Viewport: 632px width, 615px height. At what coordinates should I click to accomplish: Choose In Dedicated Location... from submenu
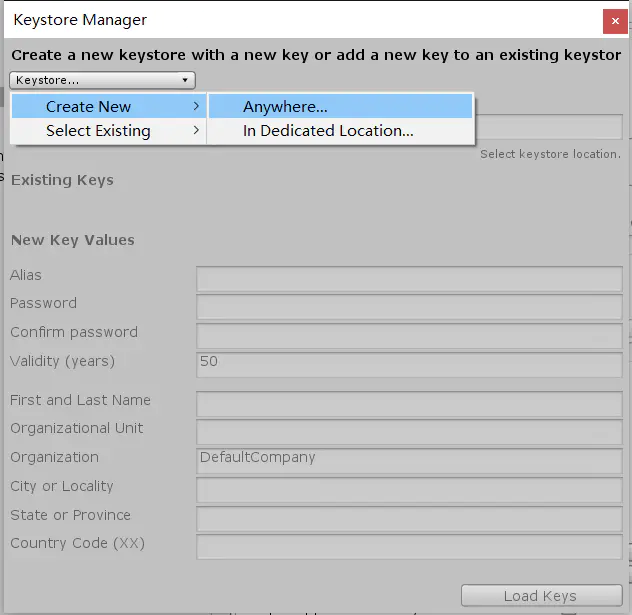click(340, 131)
